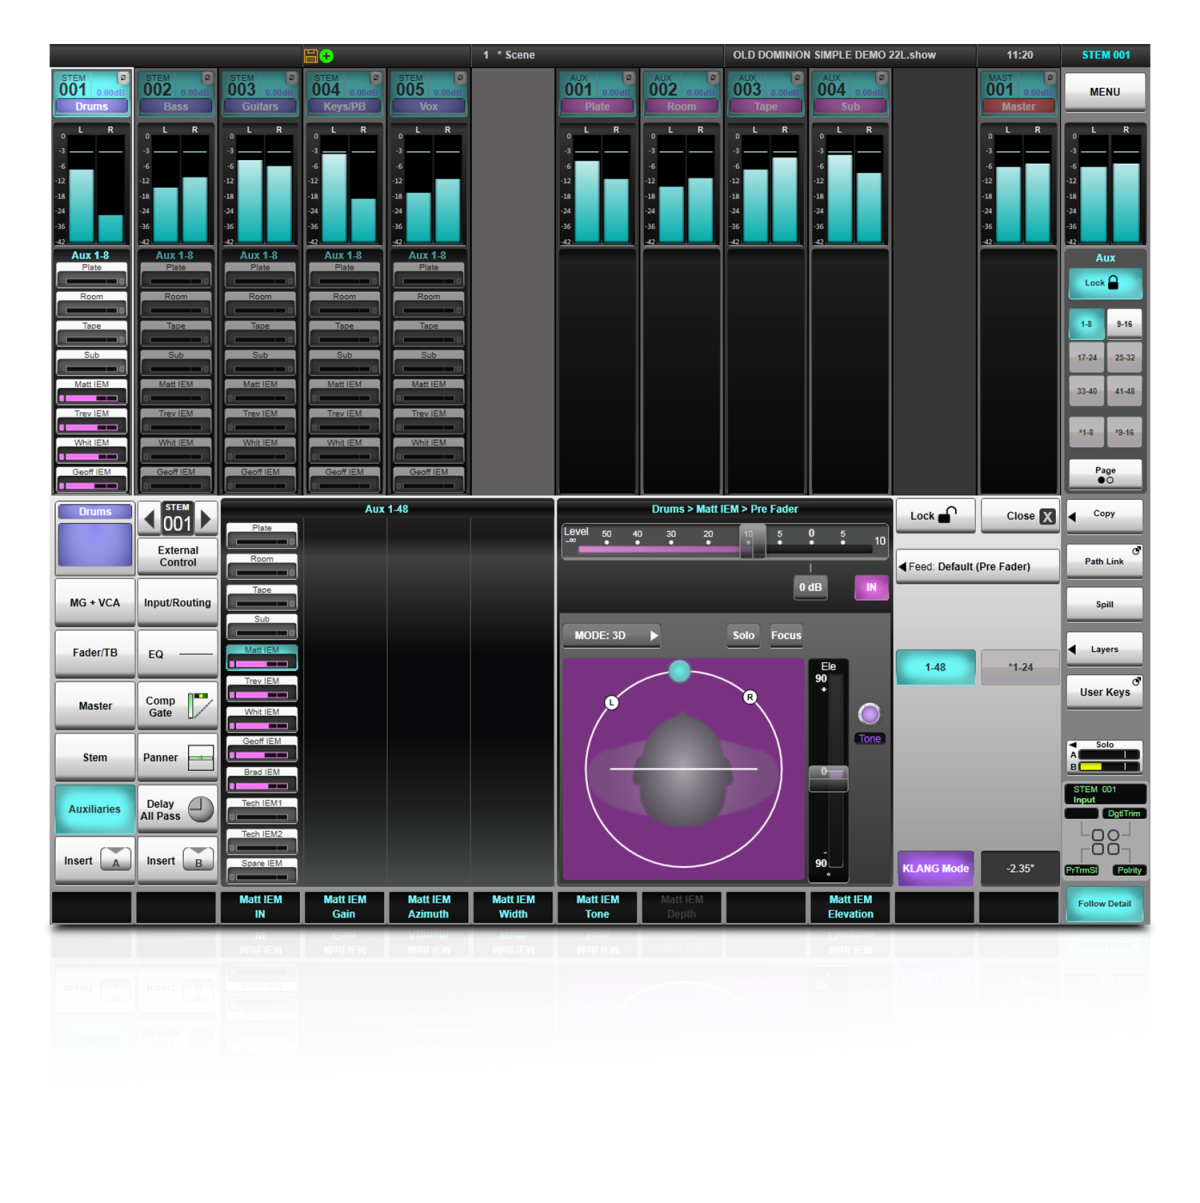Click the Comp Gate graph icon
Viewport: 1200px width, 1203px height.
200,706
